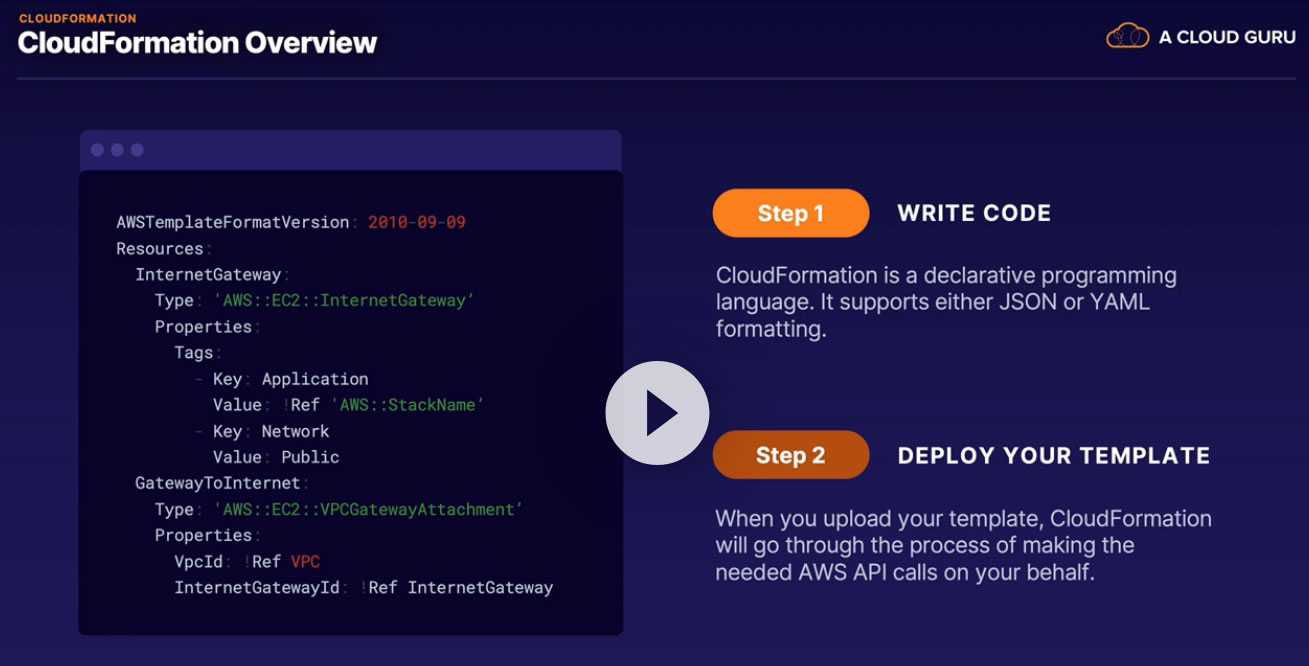Click the A CLOUD GURU brand text
This screenshot has height=666, width=1309.
click(x=1227, y=37)
